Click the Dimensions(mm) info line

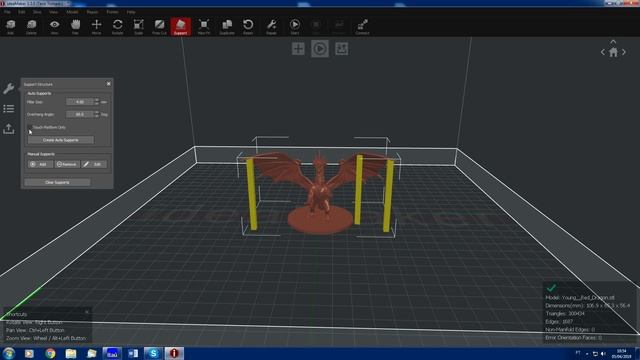tap(587, 306)
